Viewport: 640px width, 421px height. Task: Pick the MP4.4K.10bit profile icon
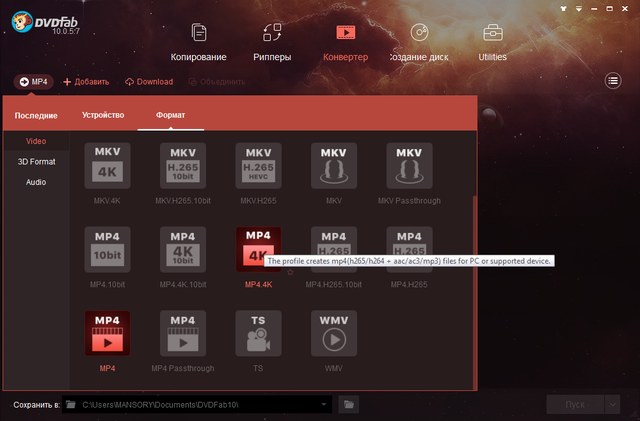[183, 249]
